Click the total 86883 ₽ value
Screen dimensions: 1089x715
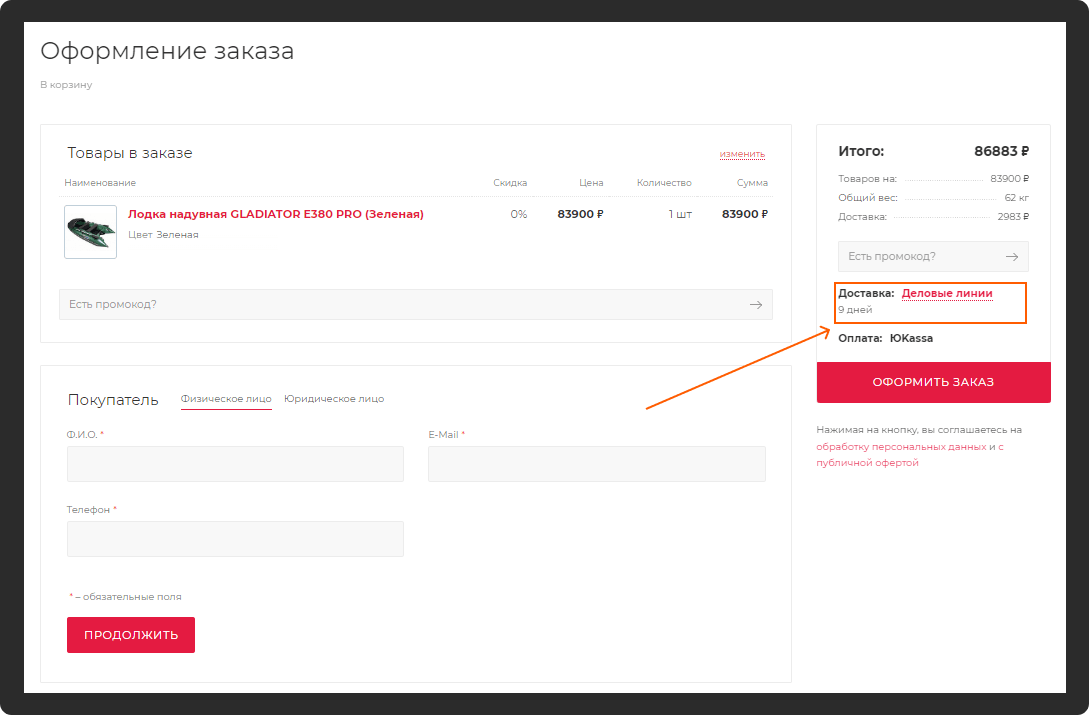pos(1001,151)
